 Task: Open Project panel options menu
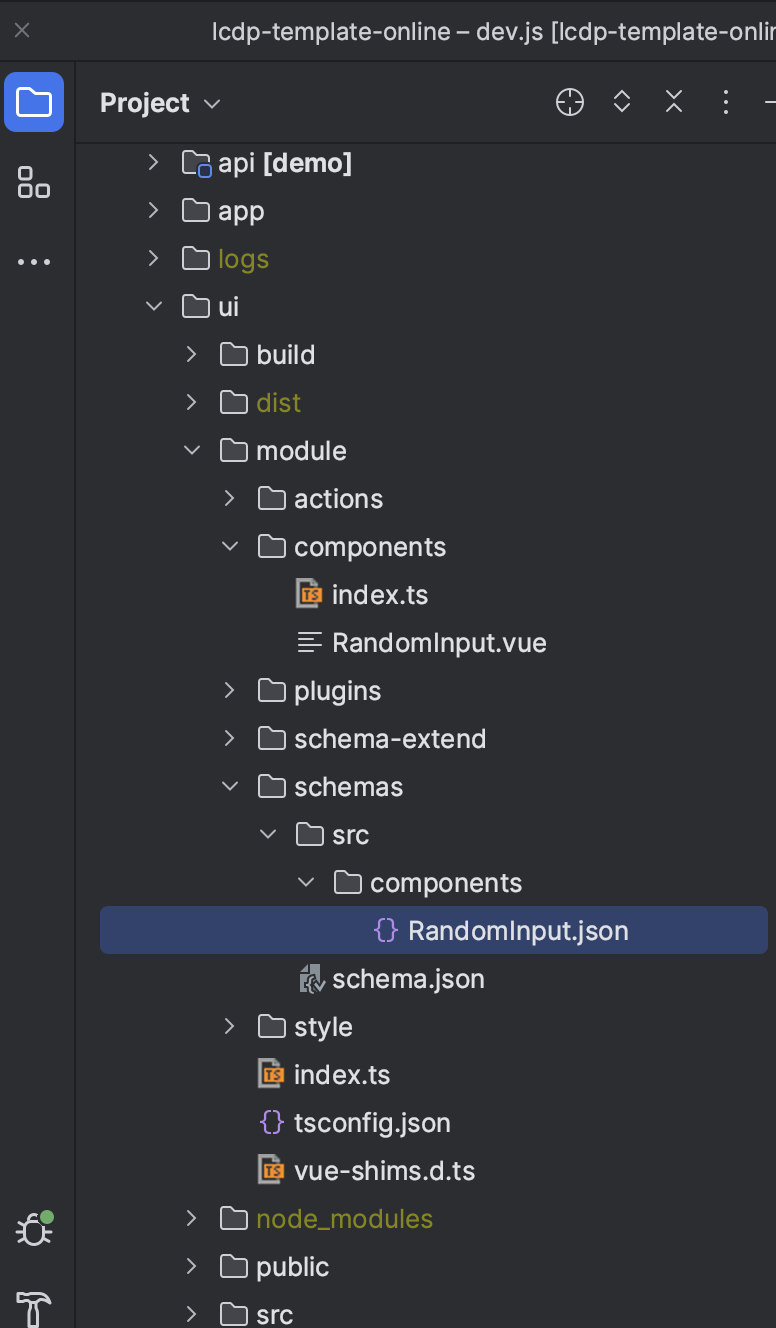pyautogui.click(x=726, y=102)
